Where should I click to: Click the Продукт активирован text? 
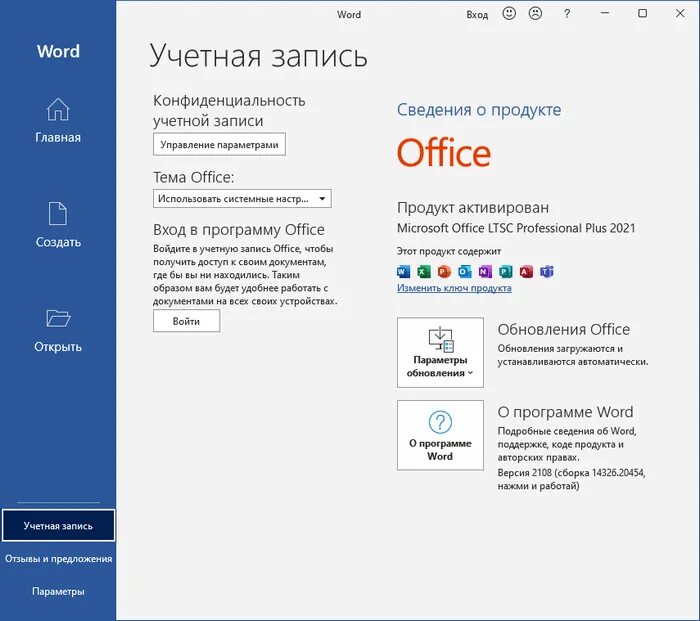pos(473,208)
